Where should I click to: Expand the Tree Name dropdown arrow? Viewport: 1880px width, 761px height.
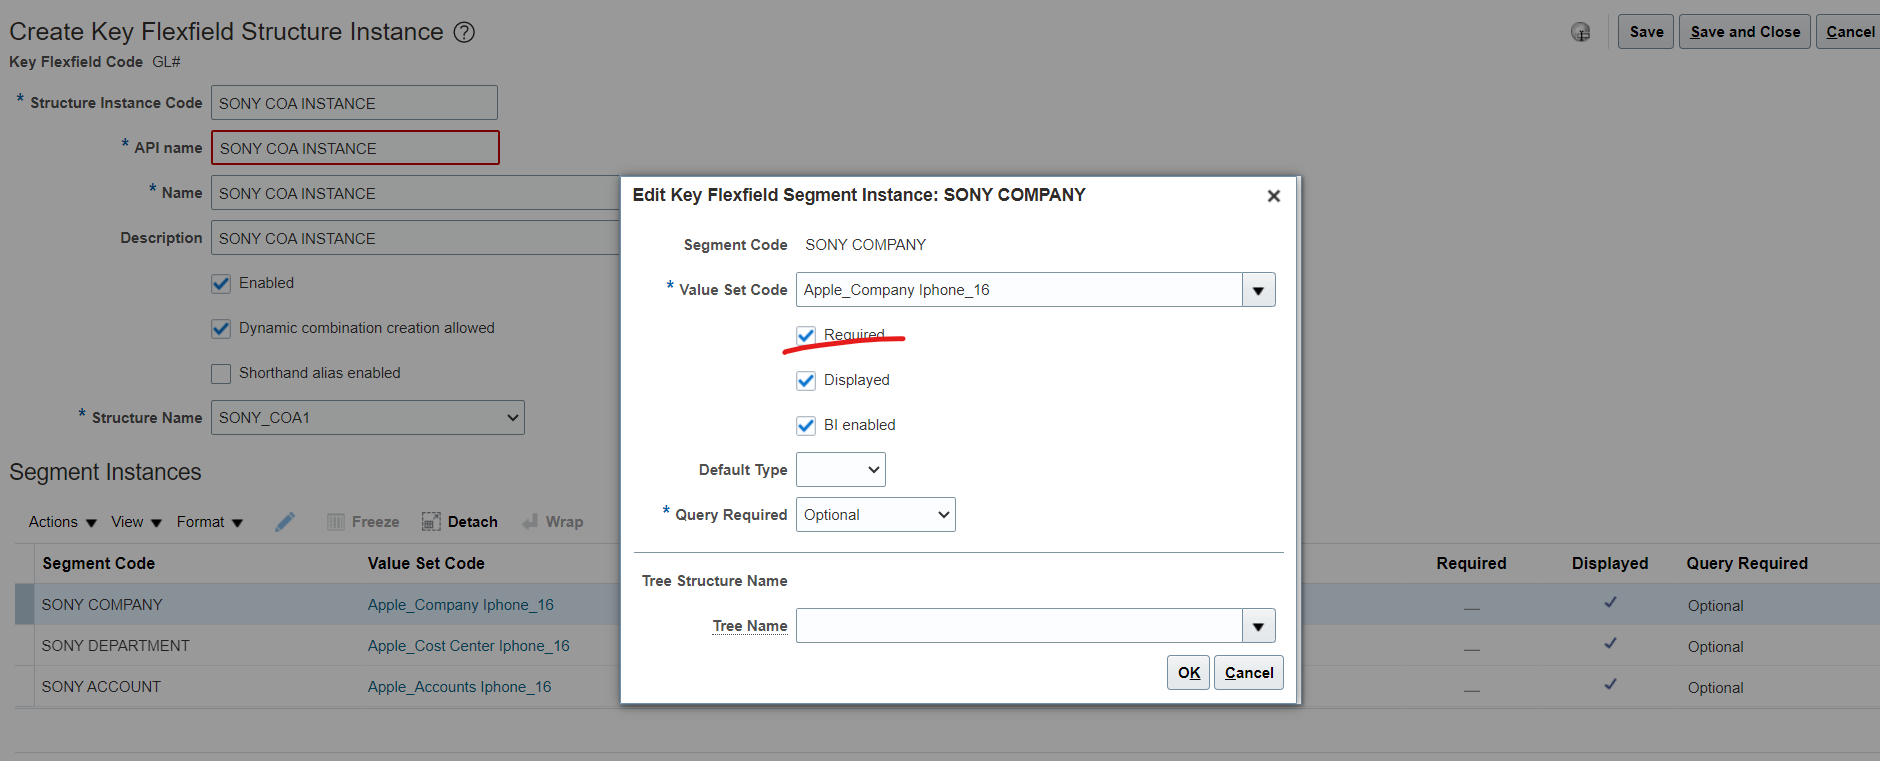coord(1258,626)
